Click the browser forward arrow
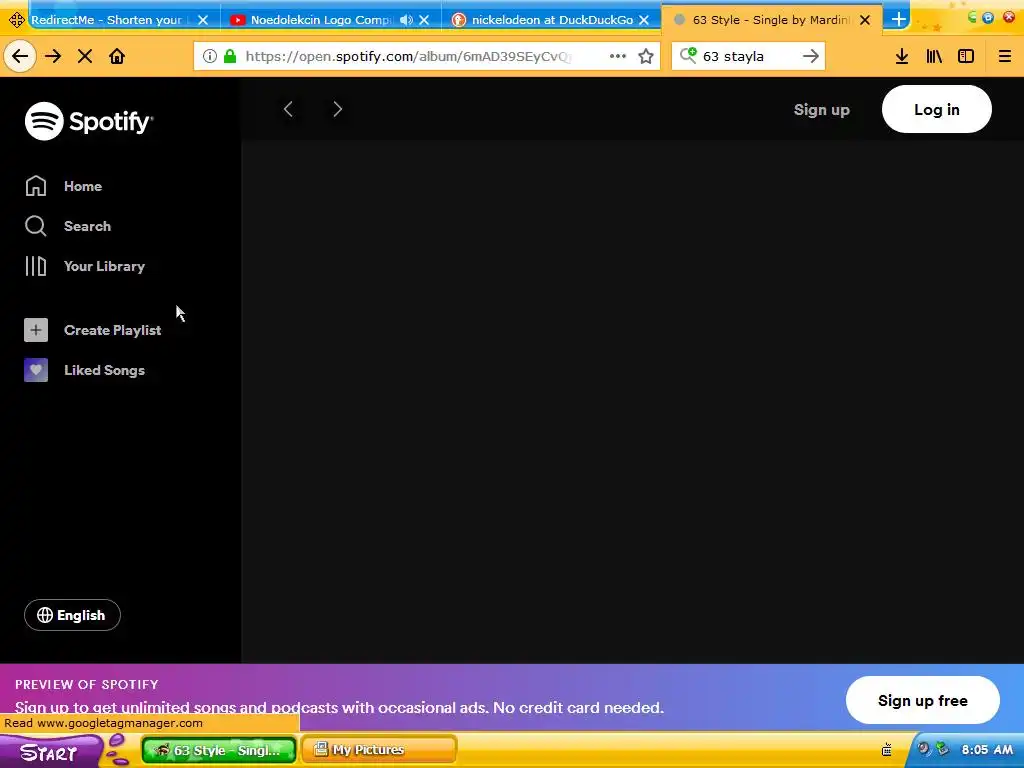The height and width of the screenshot is (768, 1024). pyautogui.click(x=53, y=56)
